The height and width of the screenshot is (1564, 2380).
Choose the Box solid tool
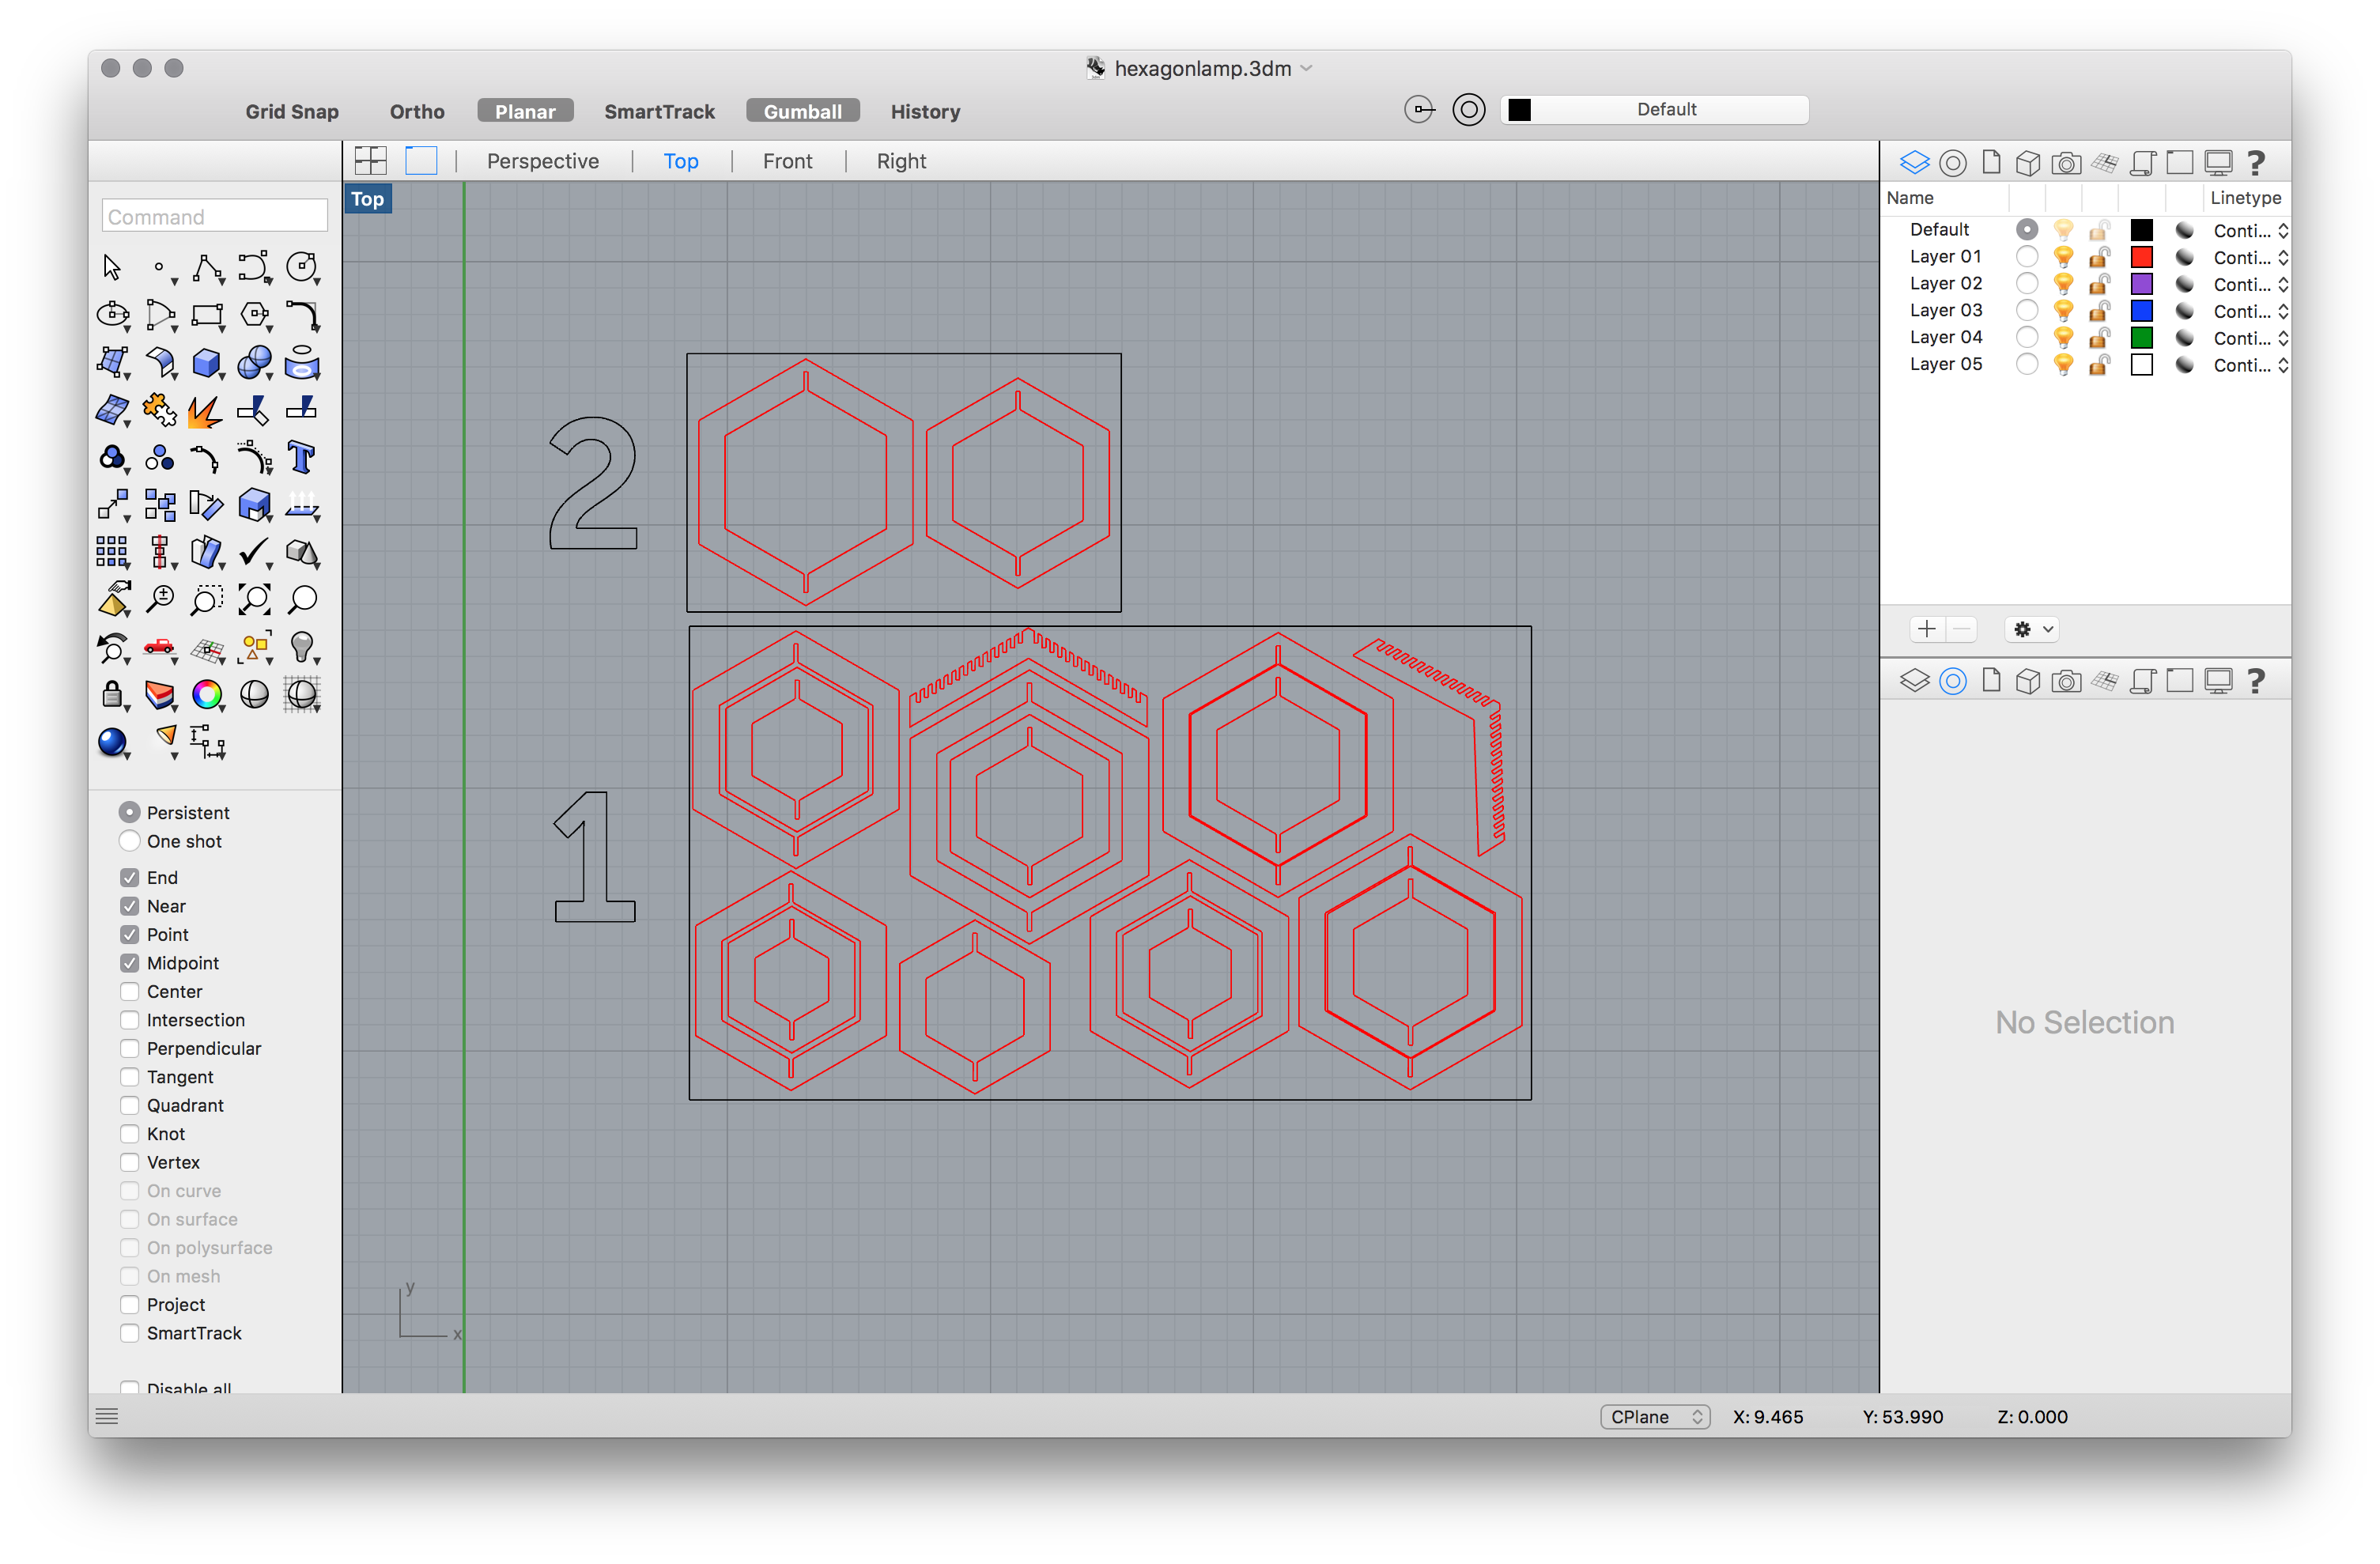206,362
